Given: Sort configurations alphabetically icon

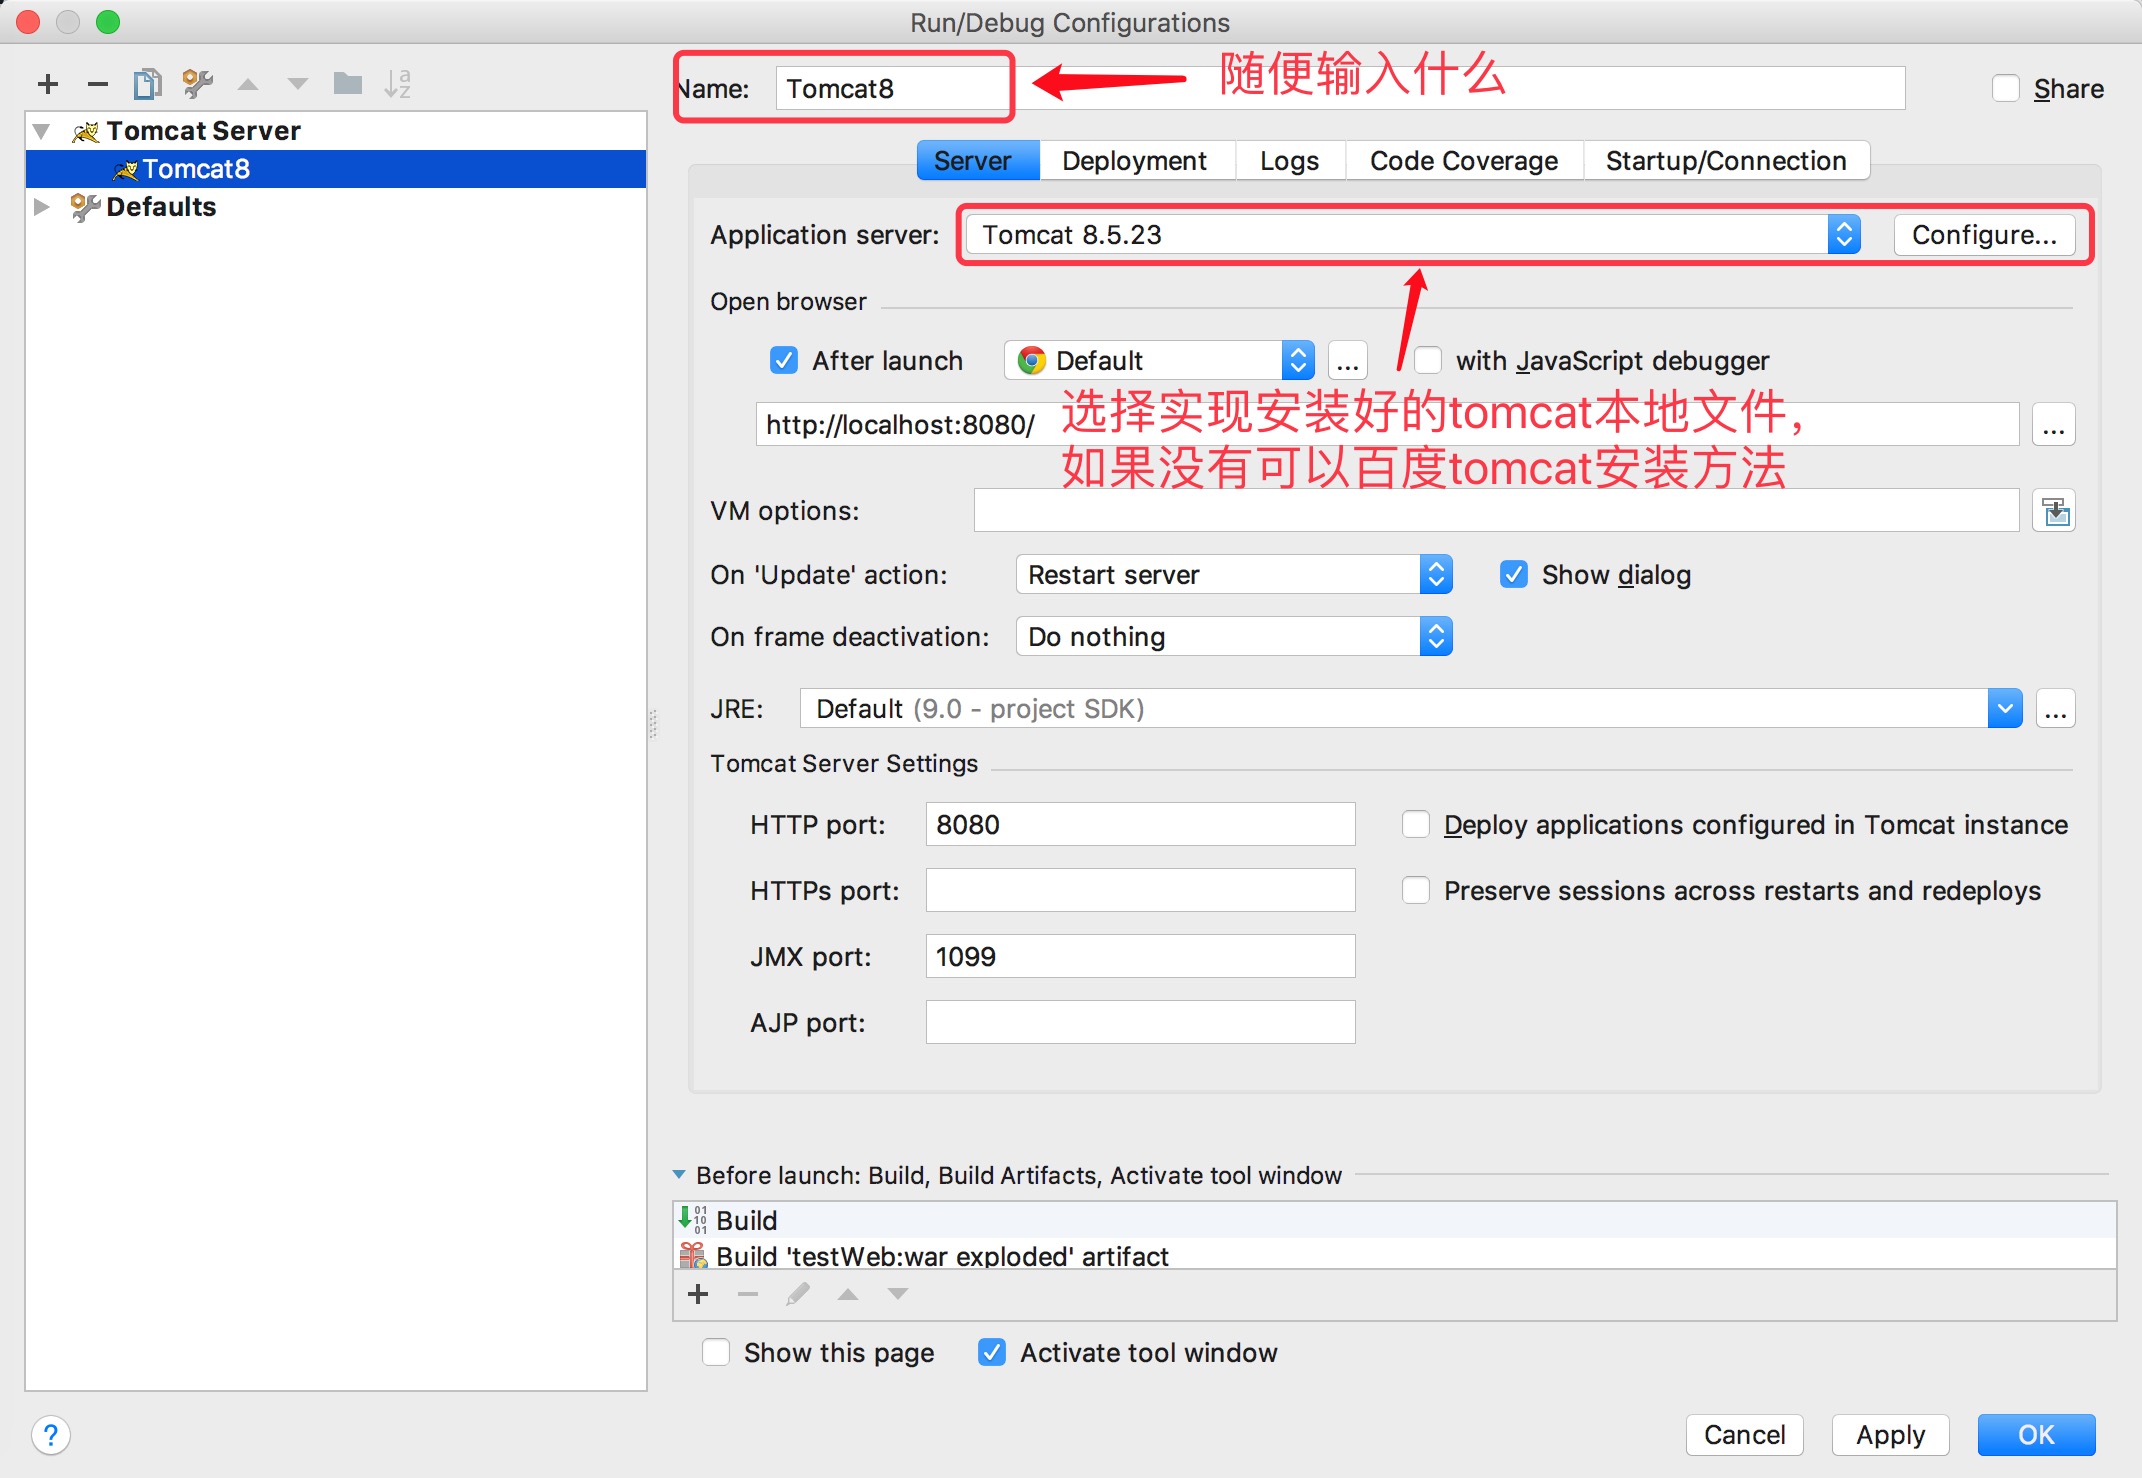Looking at the screenshot, I should [x=398, y=84].
